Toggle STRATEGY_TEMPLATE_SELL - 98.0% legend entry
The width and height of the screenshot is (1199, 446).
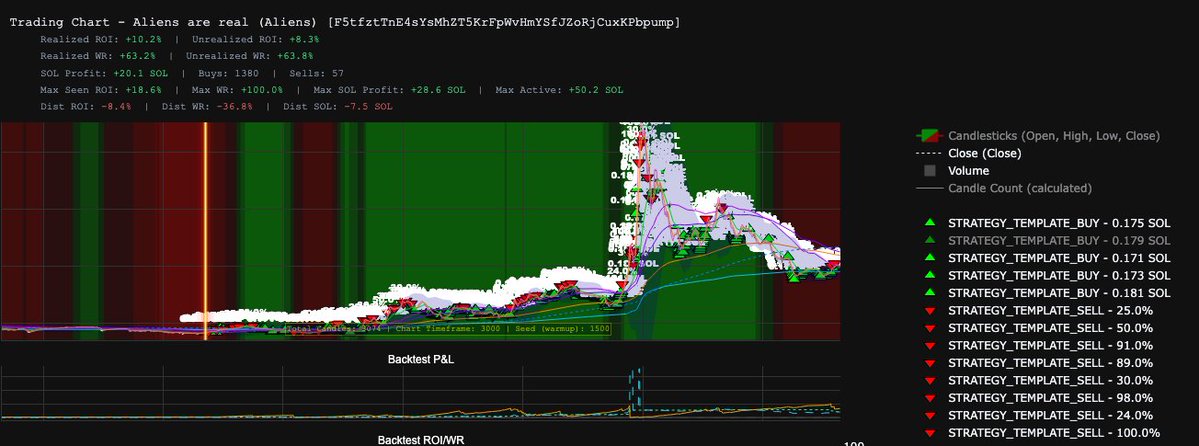point(1050,399)
